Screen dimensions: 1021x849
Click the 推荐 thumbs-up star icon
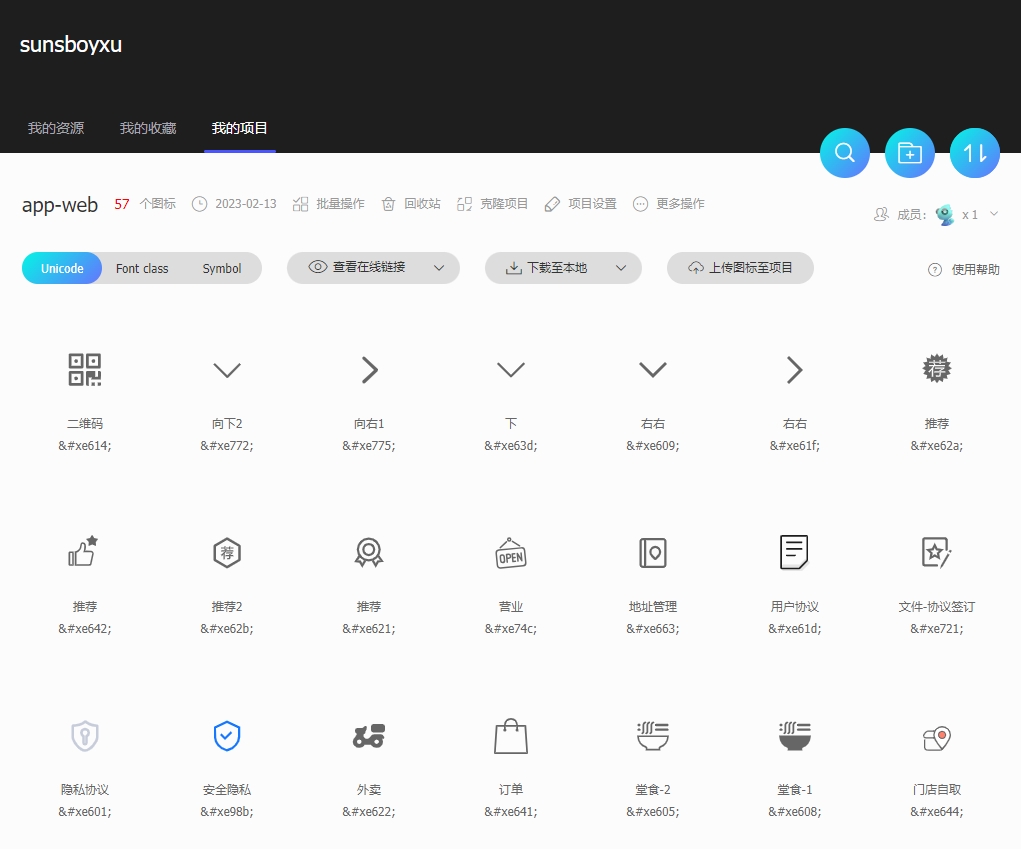tap(84, 552)
